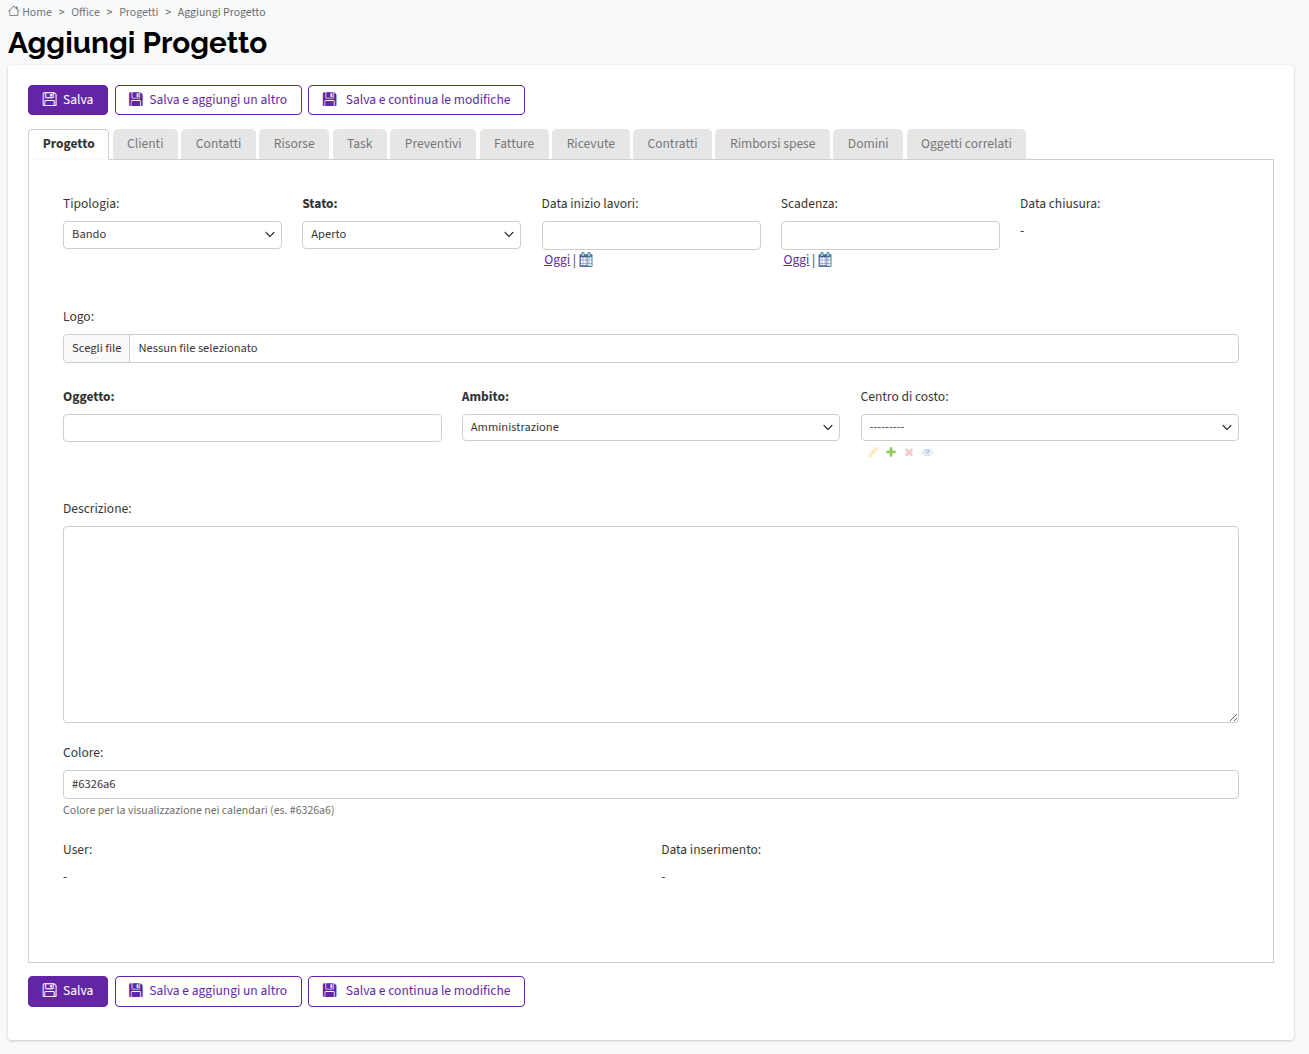Expand the Centro di costo dropdown
Screen dimensions: 1309x1054
[1049, 428]
